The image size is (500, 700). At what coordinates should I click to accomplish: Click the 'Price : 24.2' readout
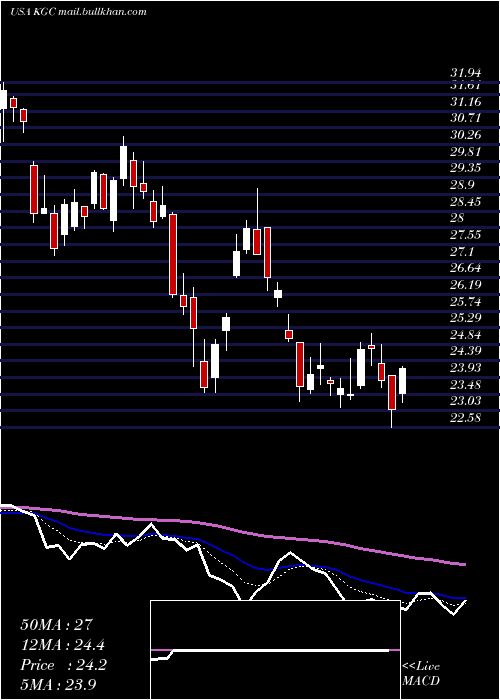coord(63,665)
